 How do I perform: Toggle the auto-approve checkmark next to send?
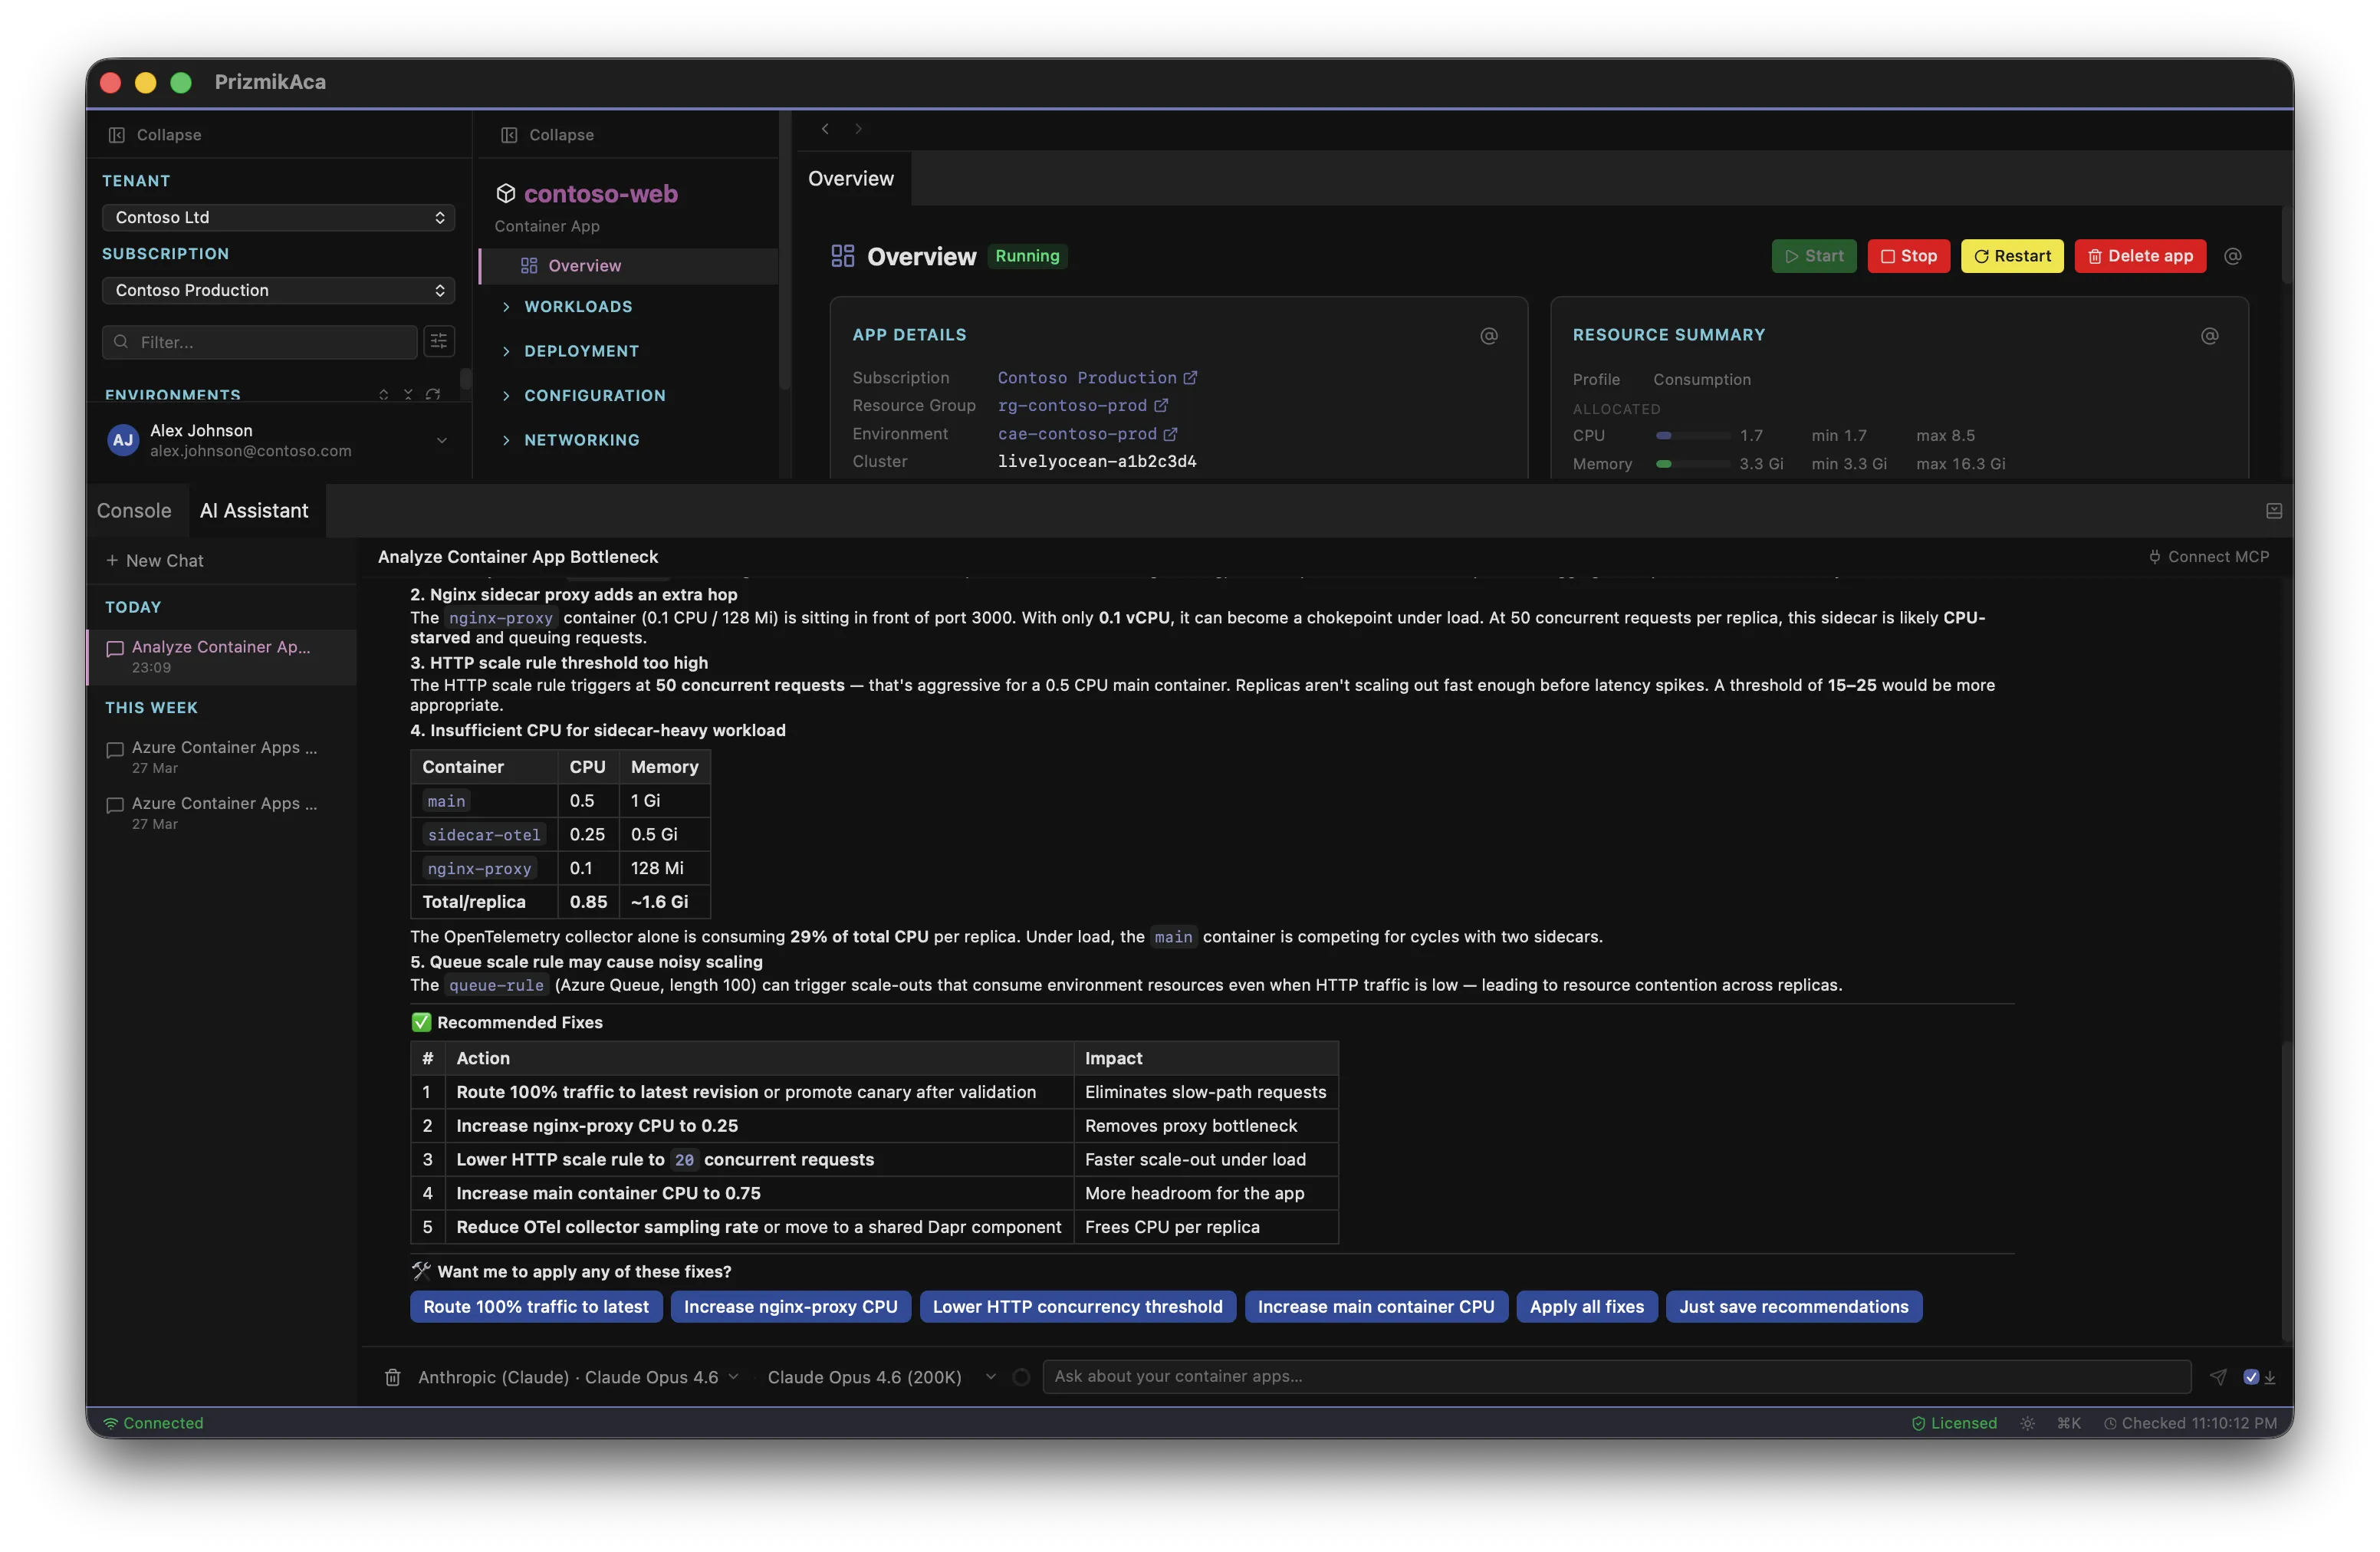(x=2252, y=1377)
